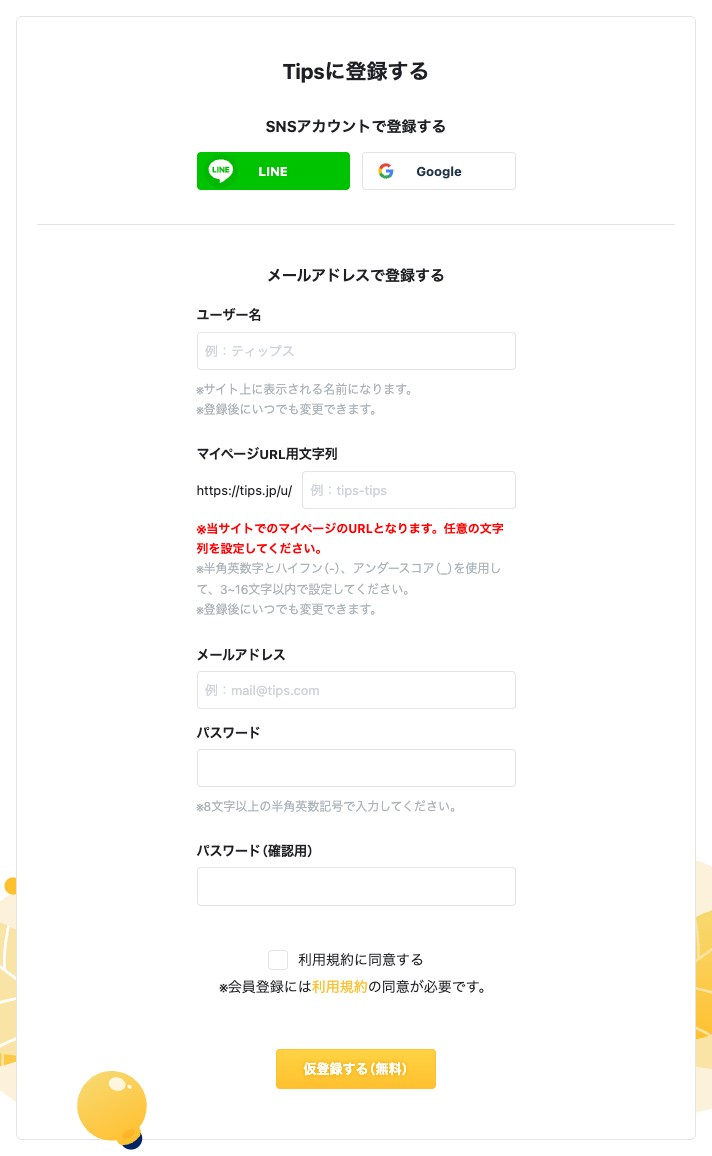Click the https://tips.jp/u/ prefix text
This screenshot has height=1156, width=712.
coord(245,490)
